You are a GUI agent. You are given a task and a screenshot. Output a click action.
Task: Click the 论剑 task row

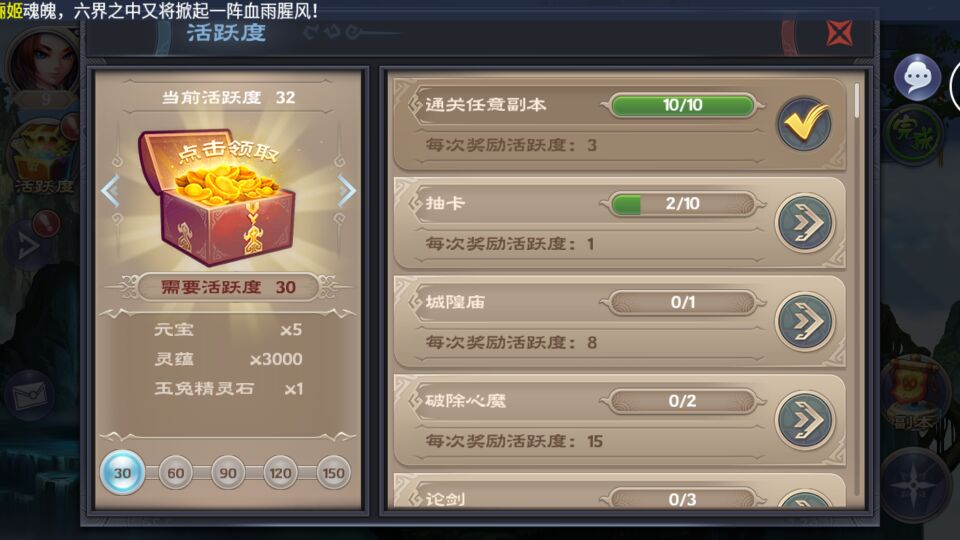[620, 490]
